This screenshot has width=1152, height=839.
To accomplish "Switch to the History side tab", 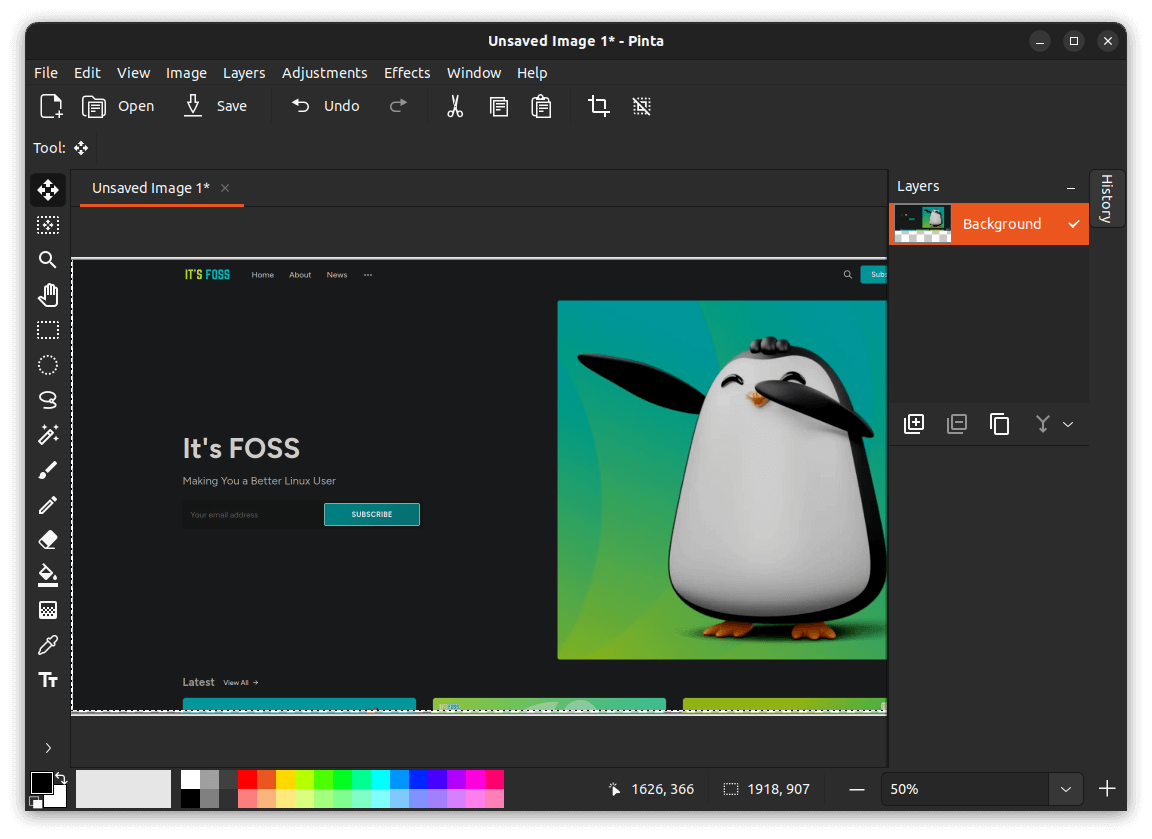I will point(1106,198).
